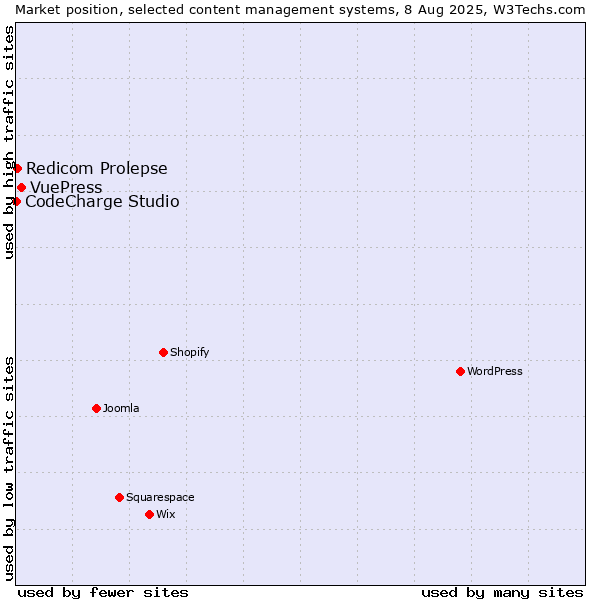Select the 'Redicom Prolepse' label
600x600 pixels.
point(97,169)
